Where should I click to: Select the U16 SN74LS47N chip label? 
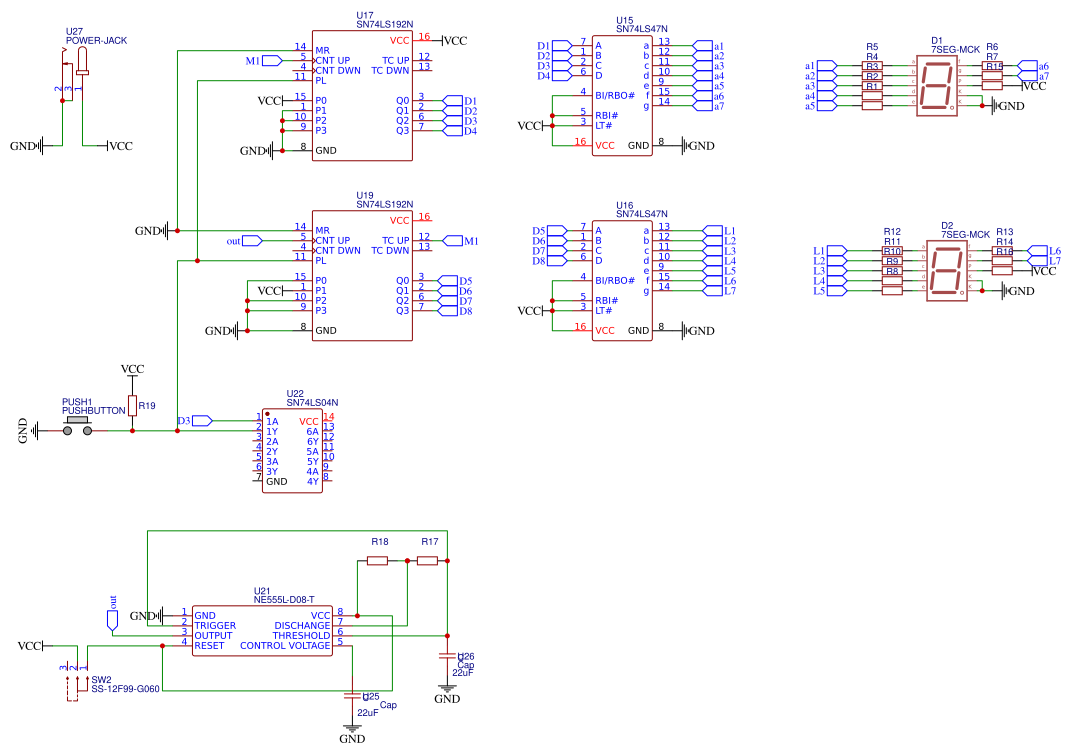tap(641, 210)
